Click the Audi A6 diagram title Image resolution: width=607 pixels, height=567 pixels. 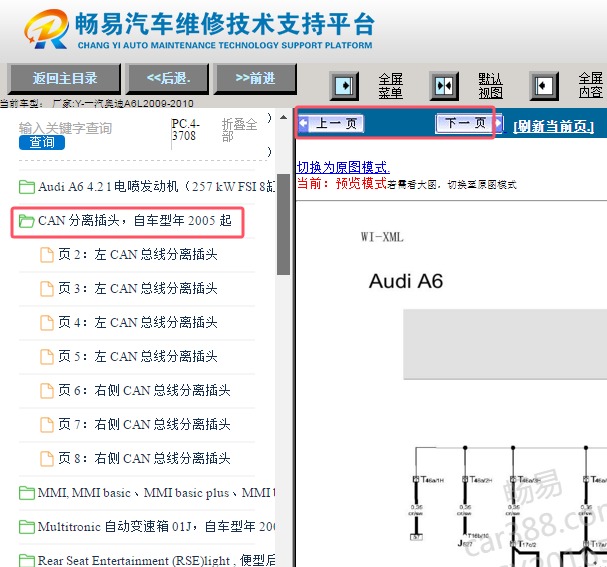[x=406, y=281]
